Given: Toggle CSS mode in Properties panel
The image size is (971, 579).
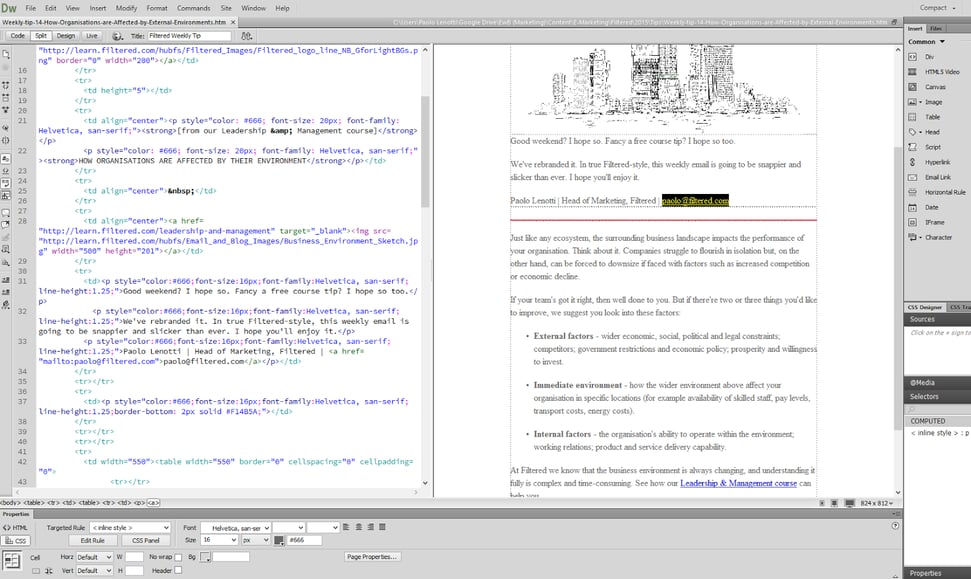Looking at the screenshot, I should click(15, 541).
